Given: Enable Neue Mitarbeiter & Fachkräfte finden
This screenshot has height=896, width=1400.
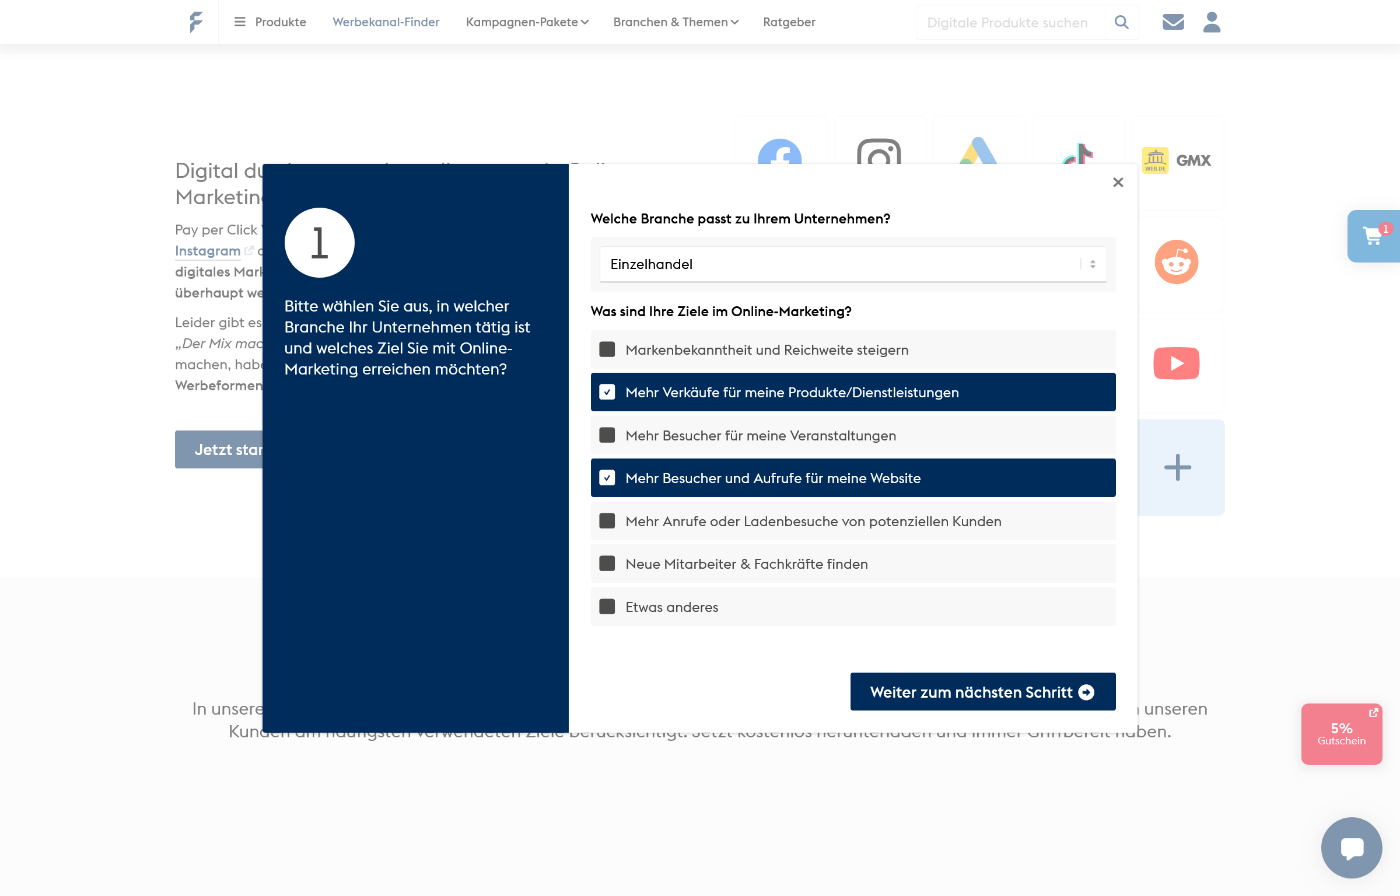Looking at the screenshot, I should [607, 564].
